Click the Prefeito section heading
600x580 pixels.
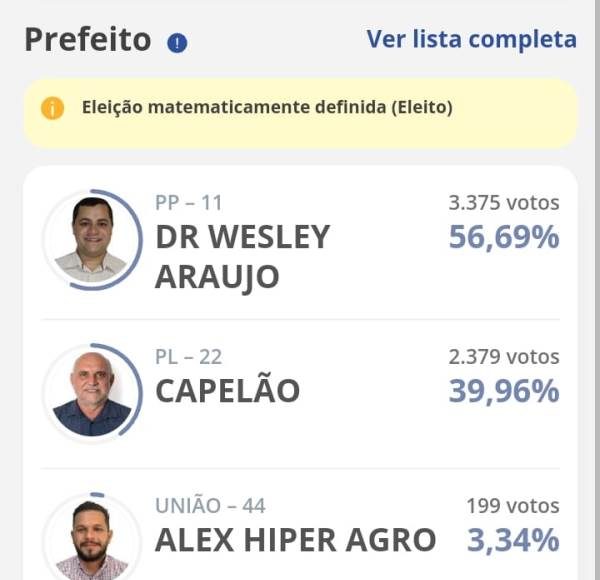coord(87,40)
